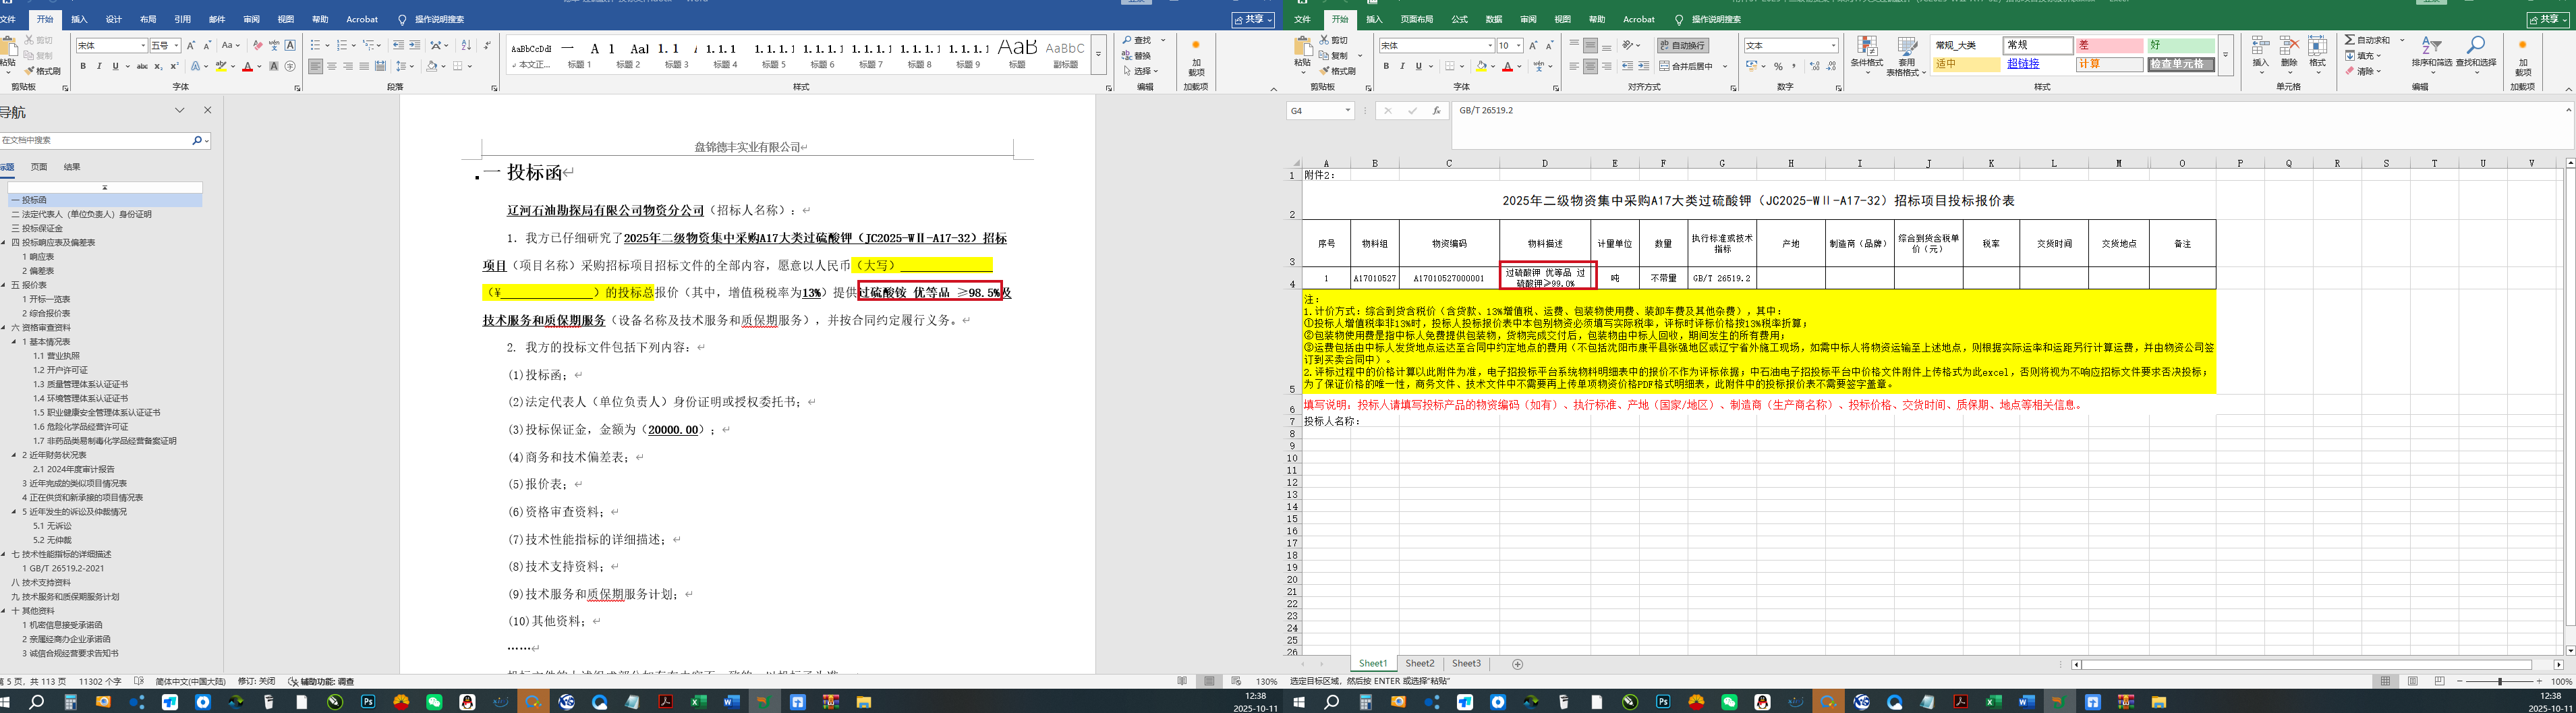Click the Word 共享 share button
Viewport: 2576px width, 713px height.
(1253, 19)
